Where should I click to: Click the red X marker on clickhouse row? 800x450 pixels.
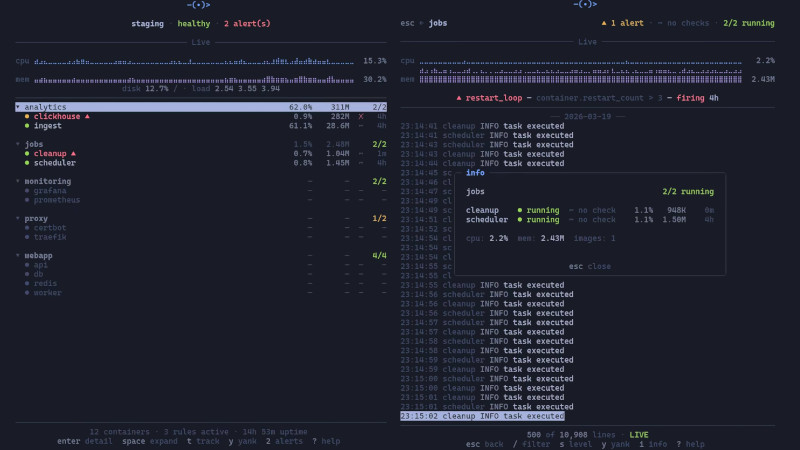click(360, 117)
